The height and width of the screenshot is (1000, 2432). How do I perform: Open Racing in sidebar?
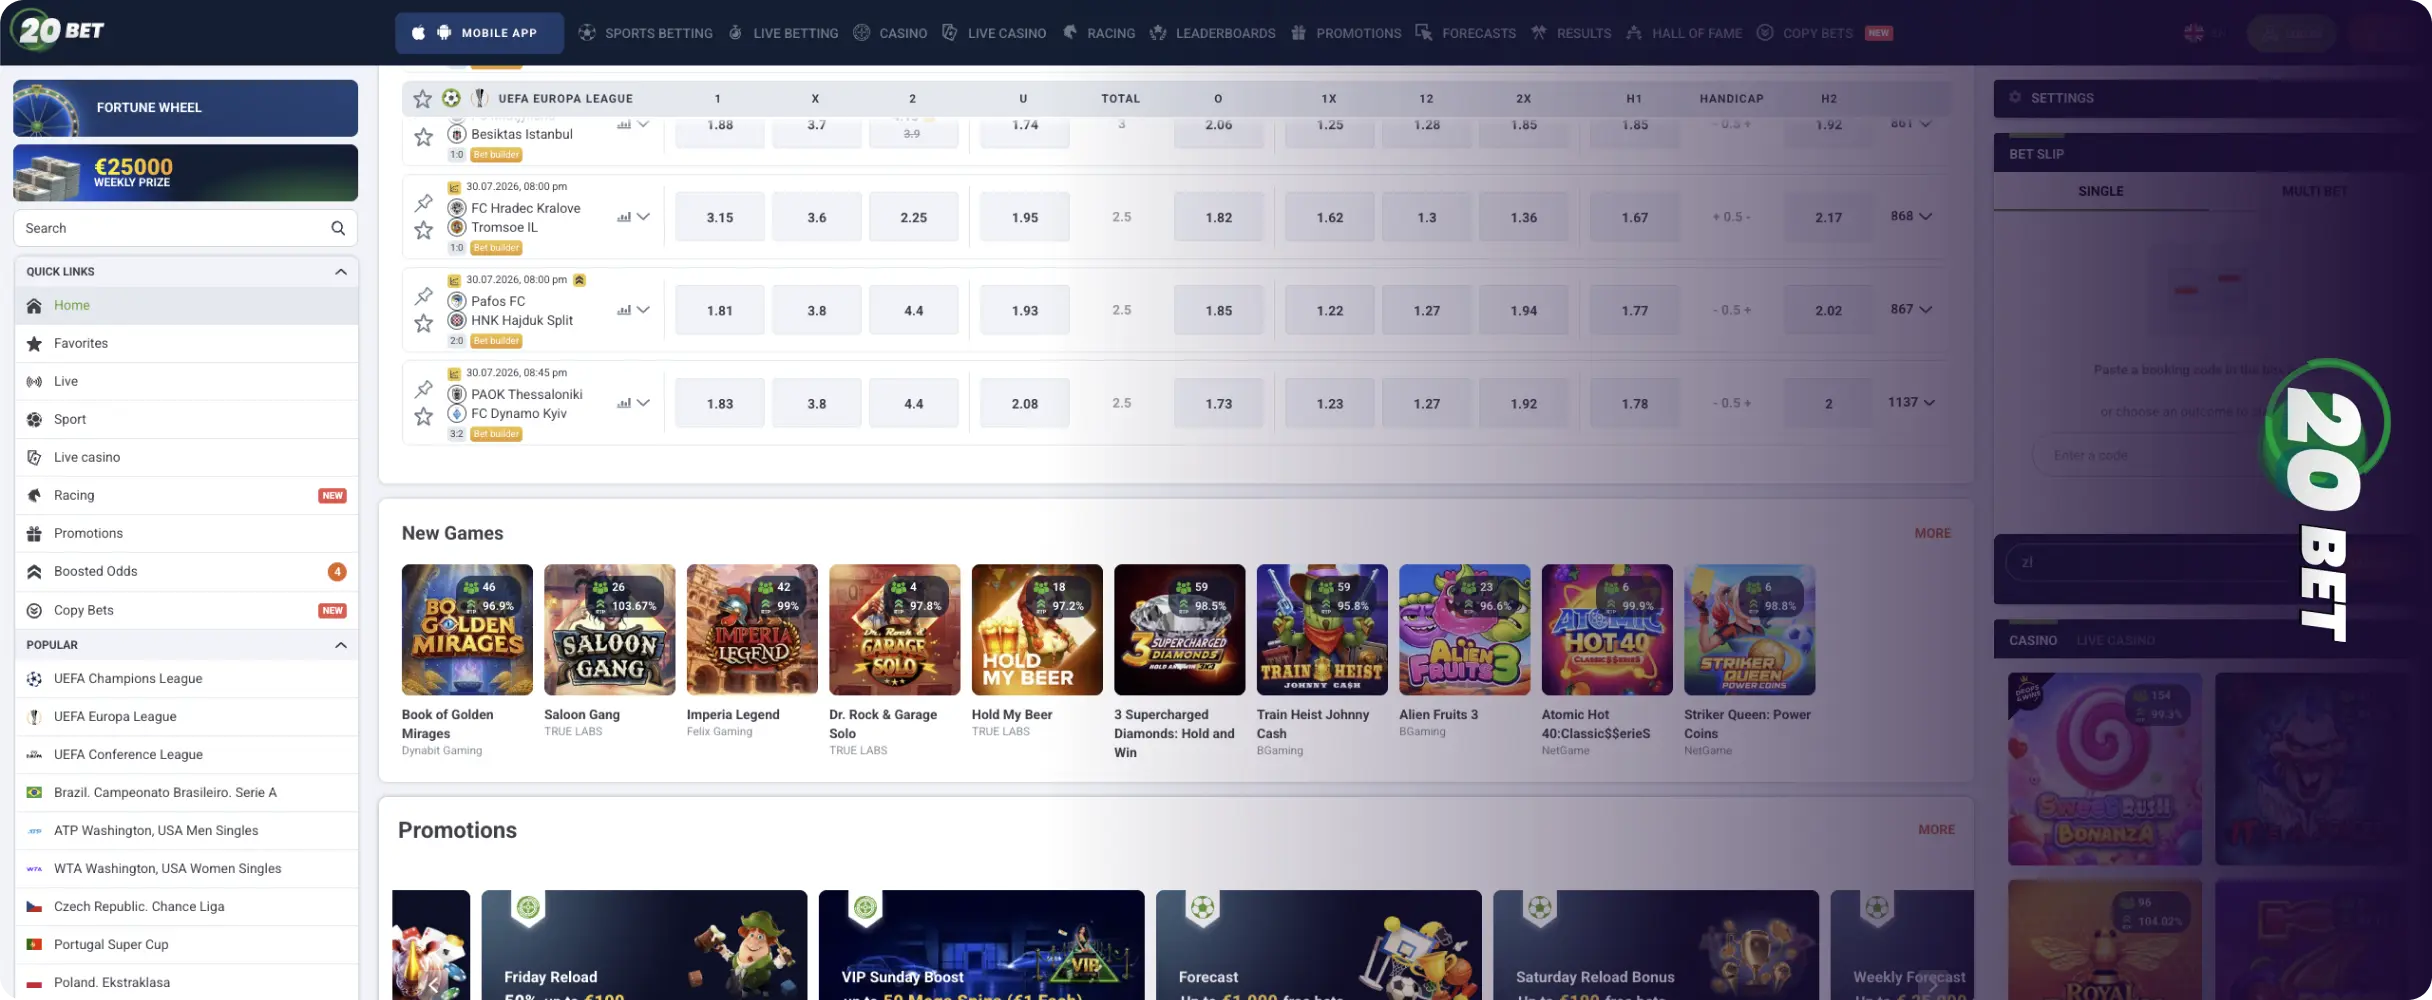pos(186,495)
